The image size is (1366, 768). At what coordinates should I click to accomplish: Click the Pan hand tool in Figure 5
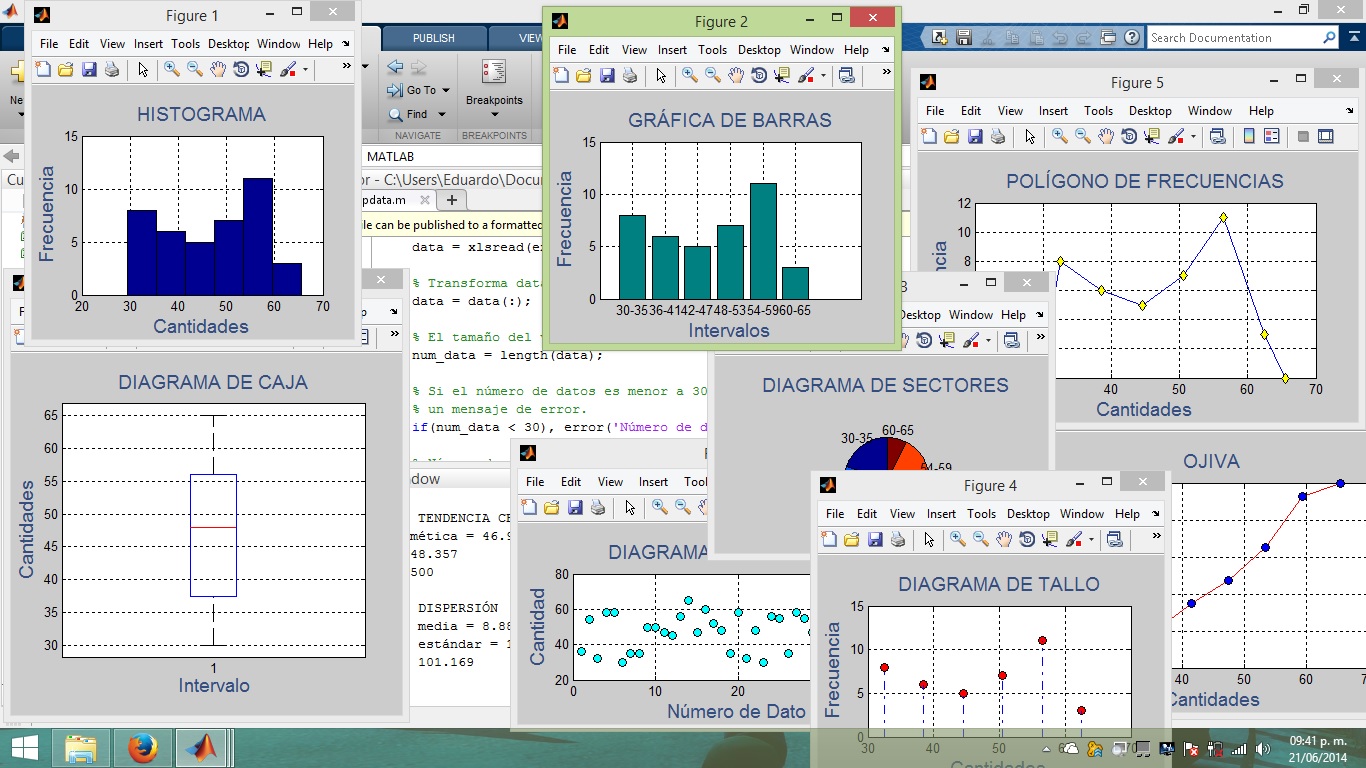click(x=1107, y=137)
